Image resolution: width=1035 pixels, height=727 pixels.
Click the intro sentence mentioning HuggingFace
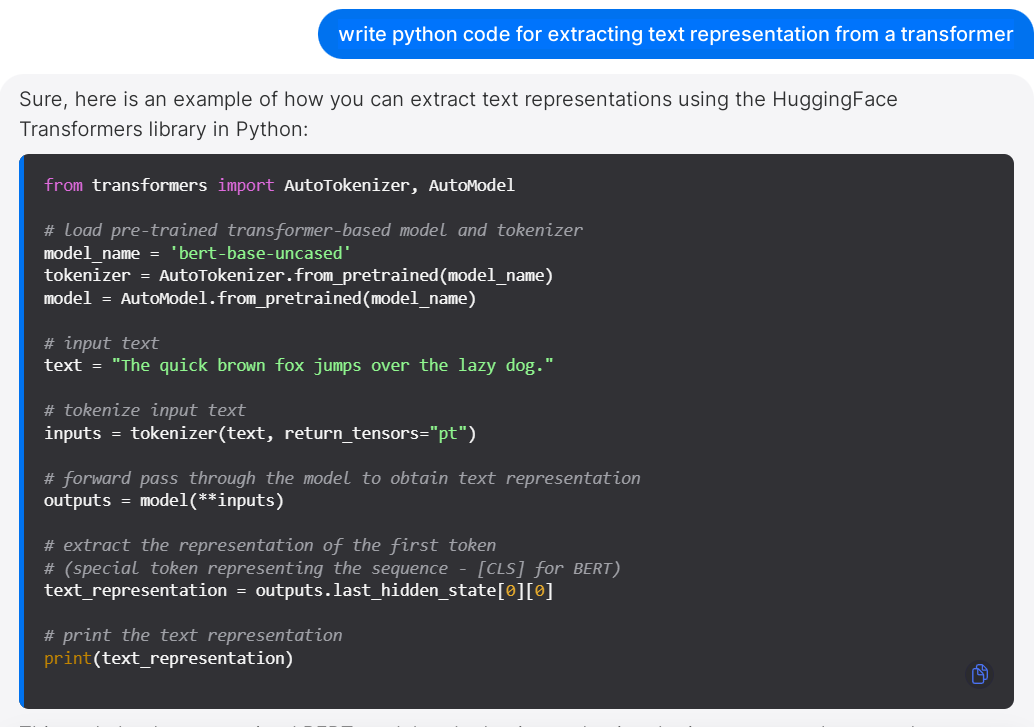[x=458, y=114]
